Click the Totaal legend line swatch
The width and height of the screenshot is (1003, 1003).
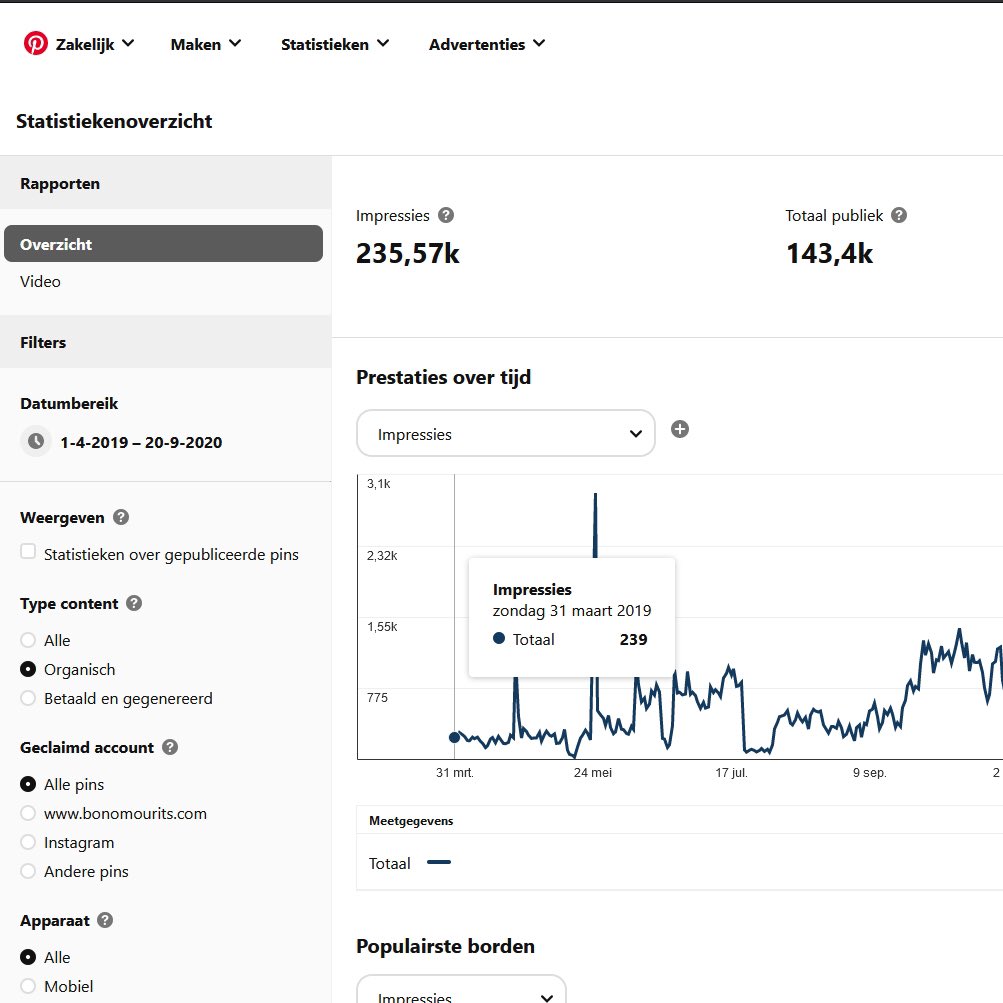click(x=439, y=862)
